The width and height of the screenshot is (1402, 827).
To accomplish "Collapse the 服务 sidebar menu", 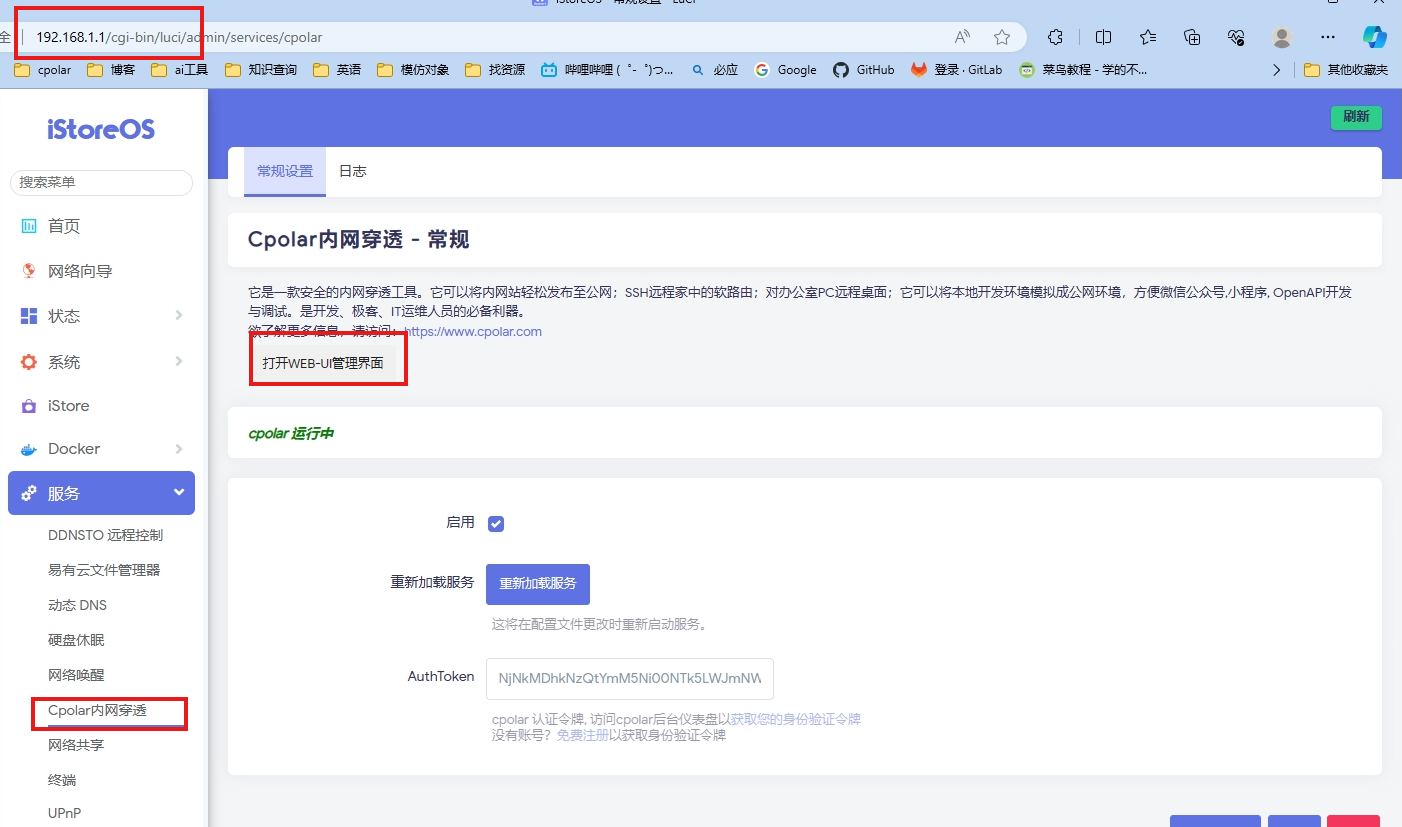I will pos(101,493).
